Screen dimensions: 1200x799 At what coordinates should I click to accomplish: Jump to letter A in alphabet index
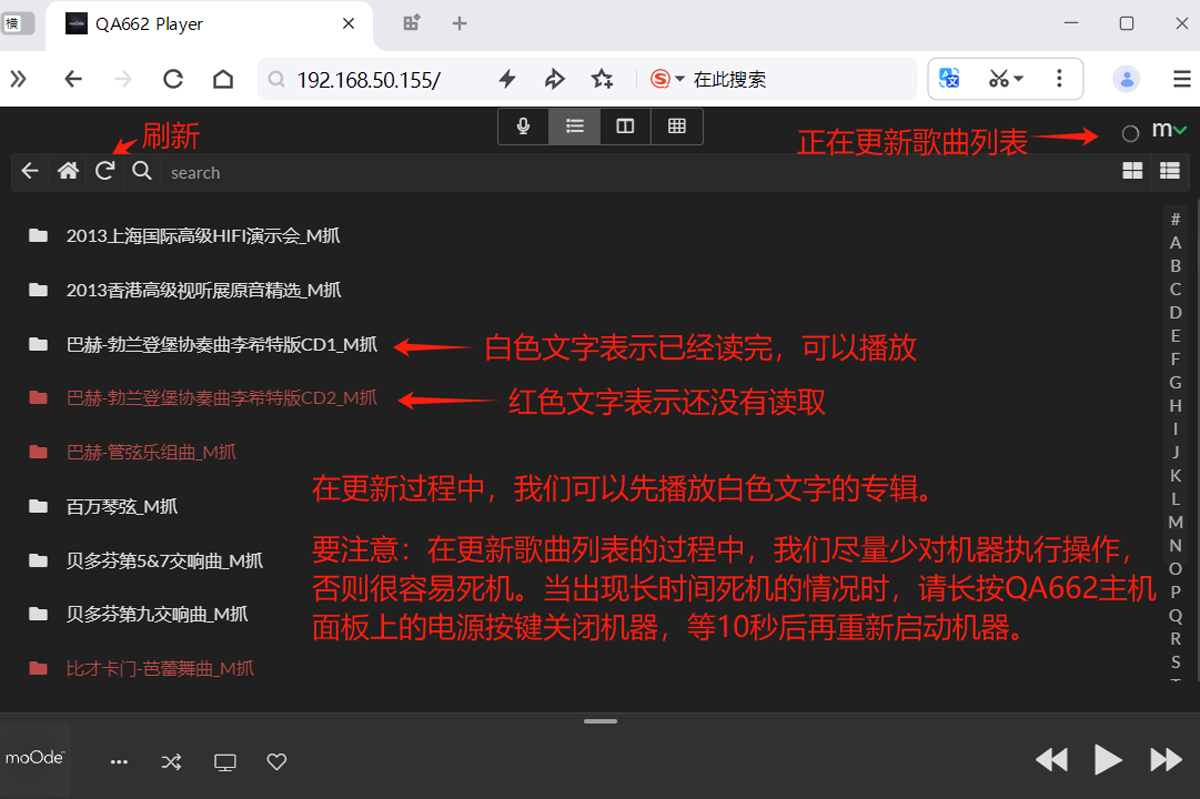pyautogui.click(x=1175, y=242)
